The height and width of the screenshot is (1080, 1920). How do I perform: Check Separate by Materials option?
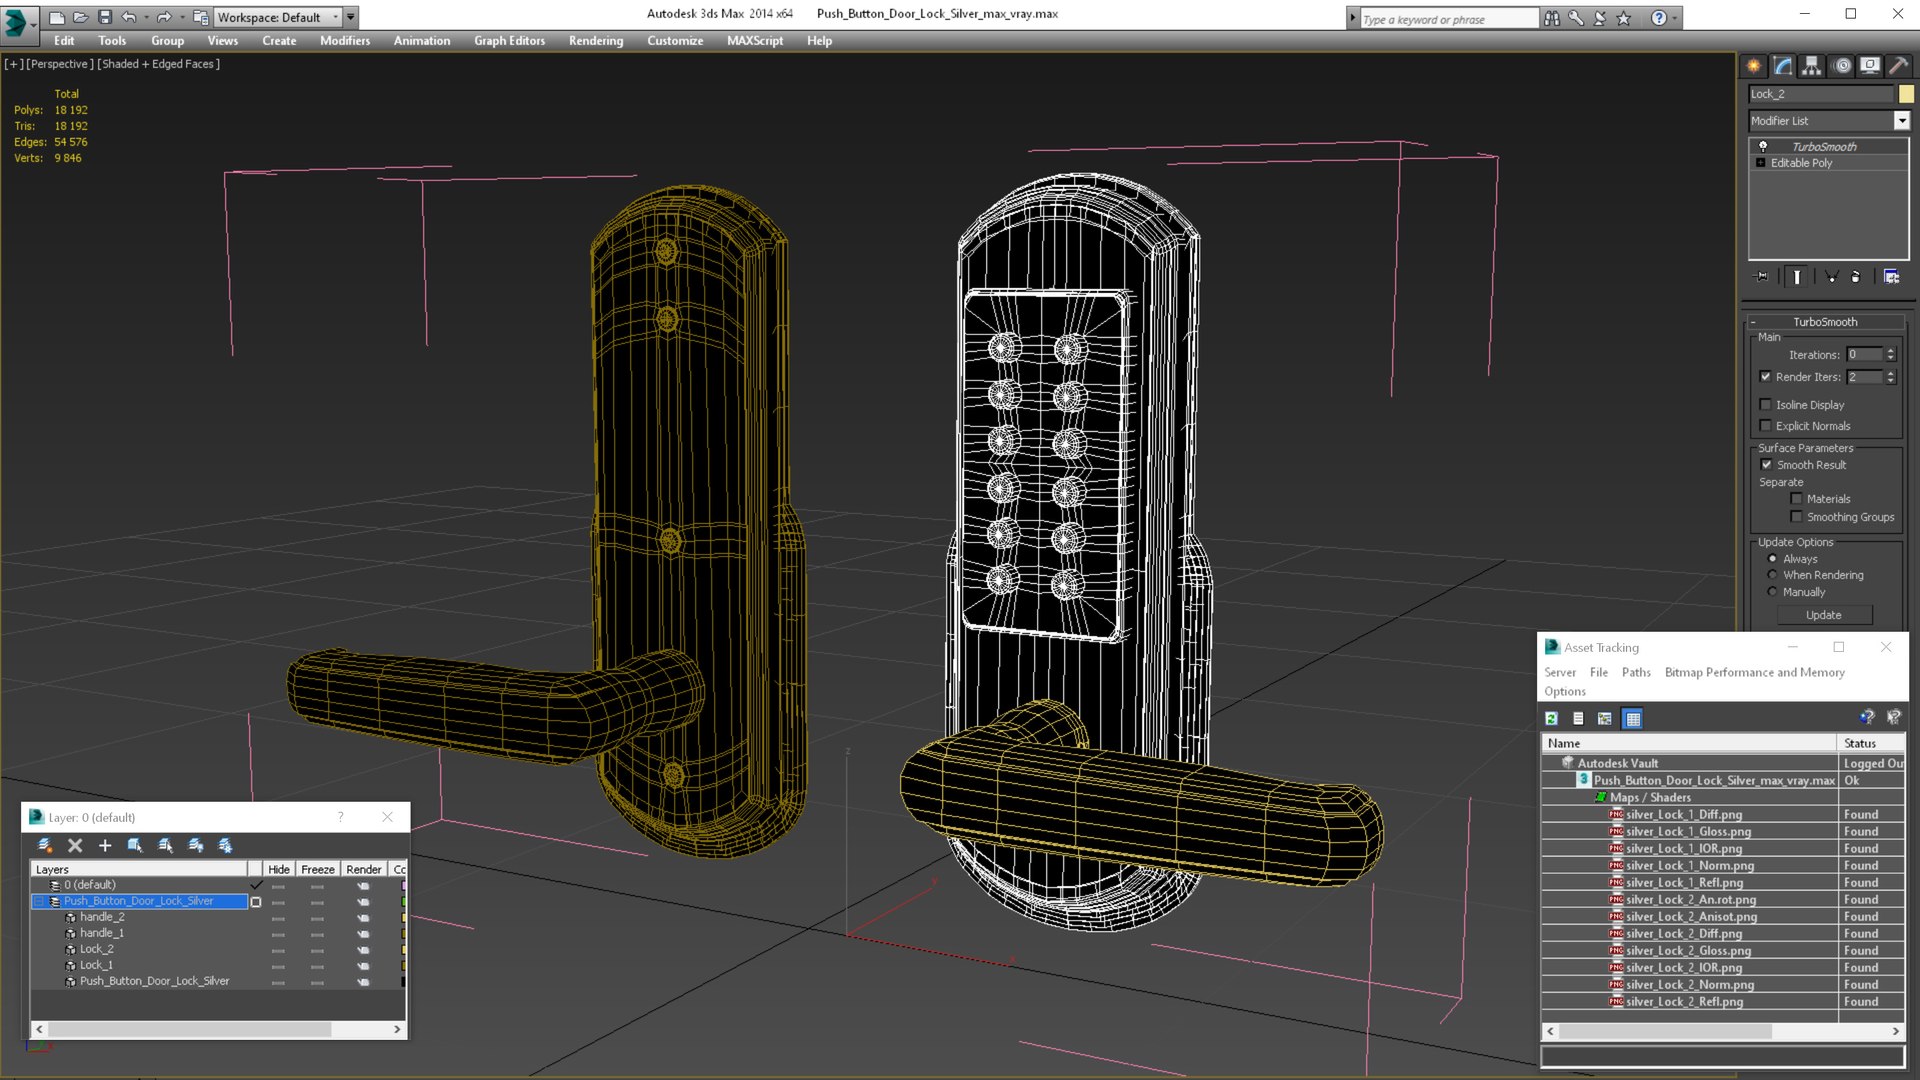(x=1797, y=499)
